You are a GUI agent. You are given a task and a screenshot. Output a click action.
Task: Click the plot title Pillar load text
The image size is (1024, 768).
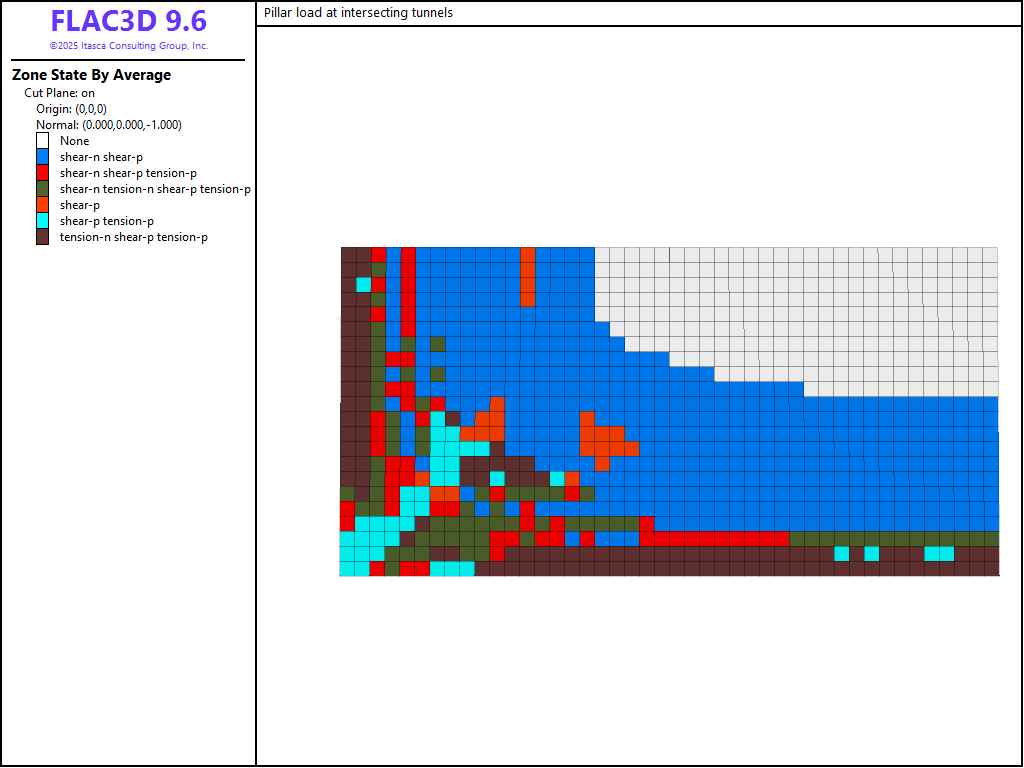pos(358,13)
